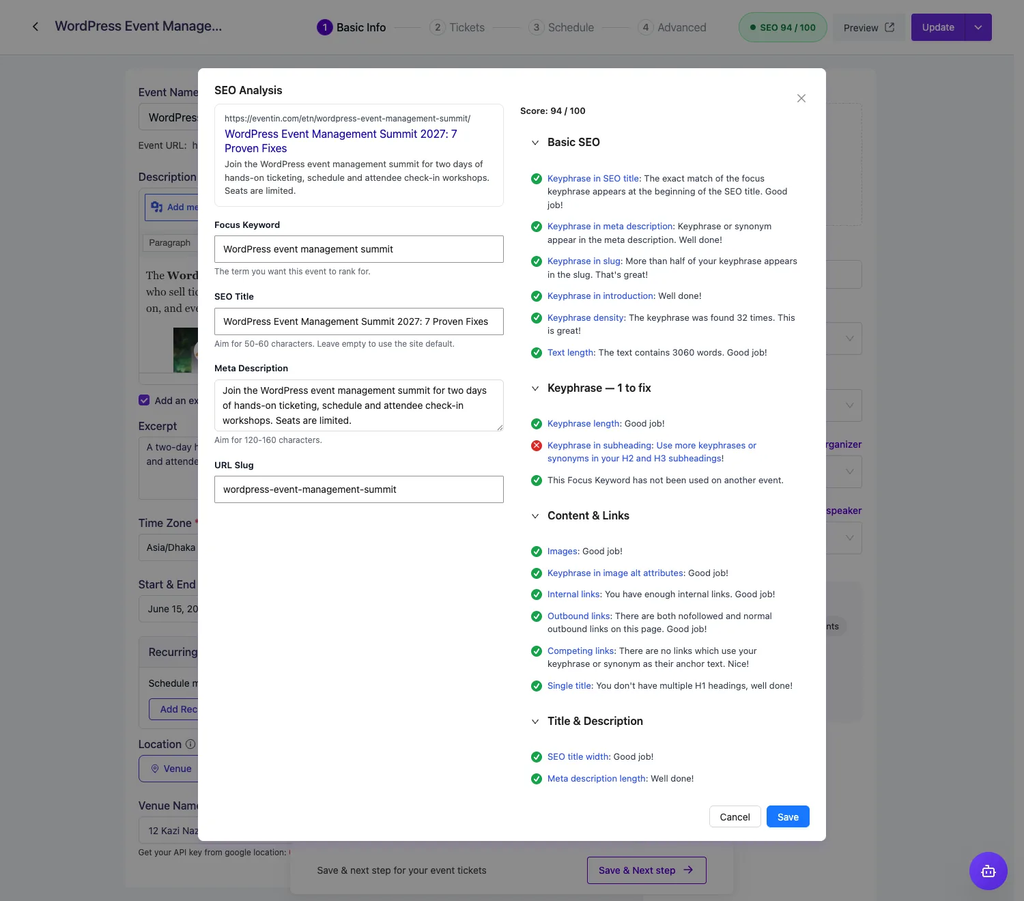
Task: Click the 'Aim for 120-160 characters.' hint
Action: tap(268, 440)
